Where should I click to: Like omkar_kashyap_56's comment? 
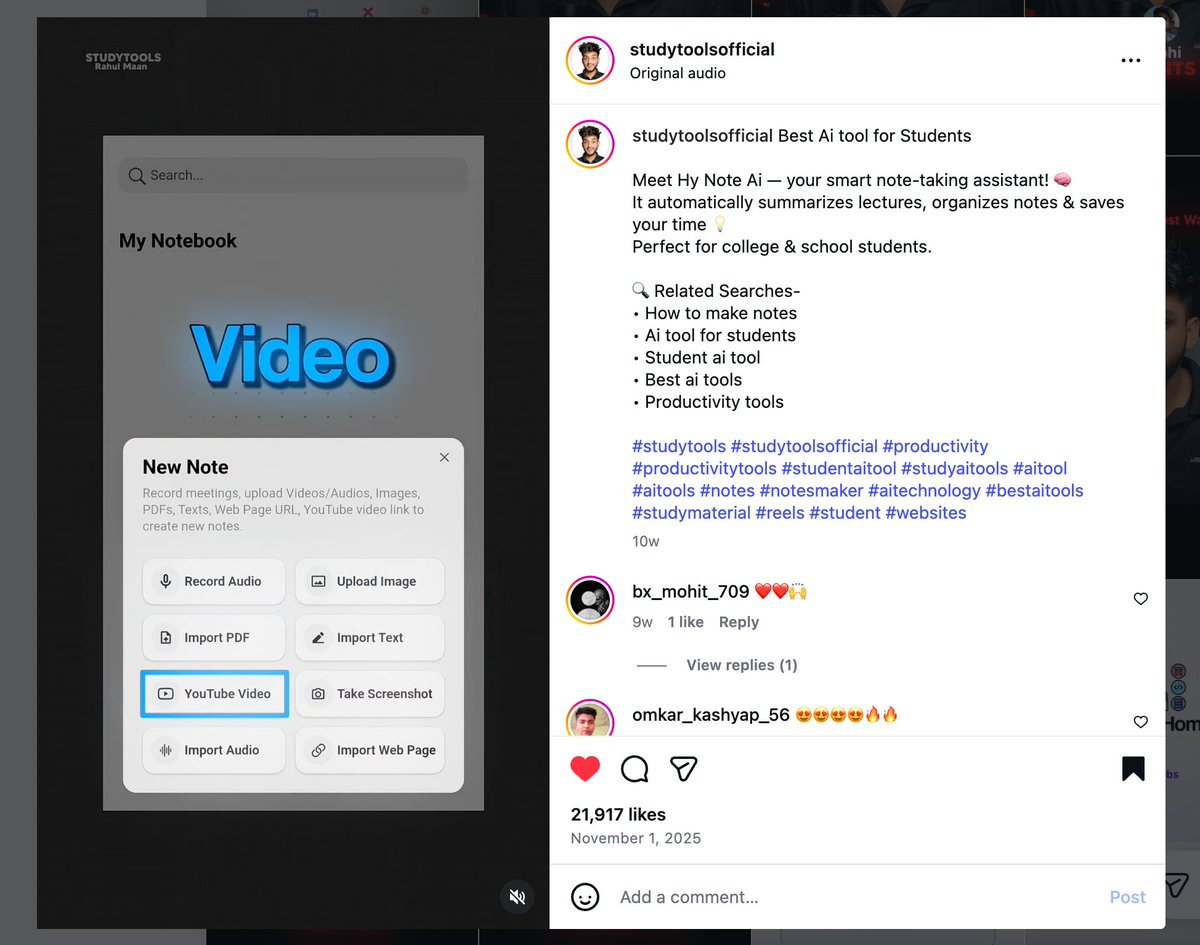tap(1141, 722)
